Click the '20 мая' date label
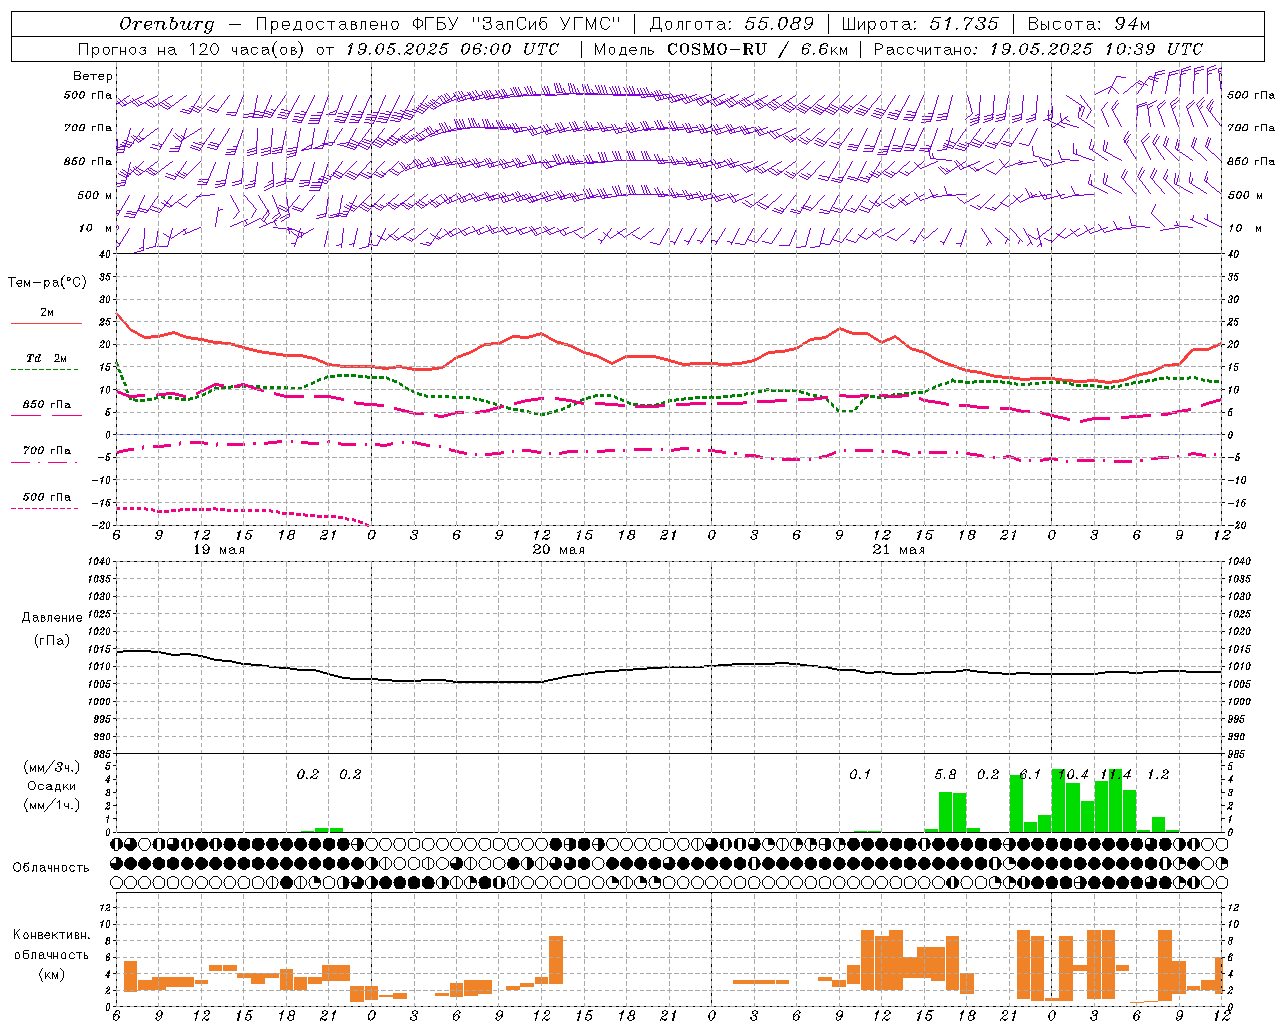 tap(559, 550)
